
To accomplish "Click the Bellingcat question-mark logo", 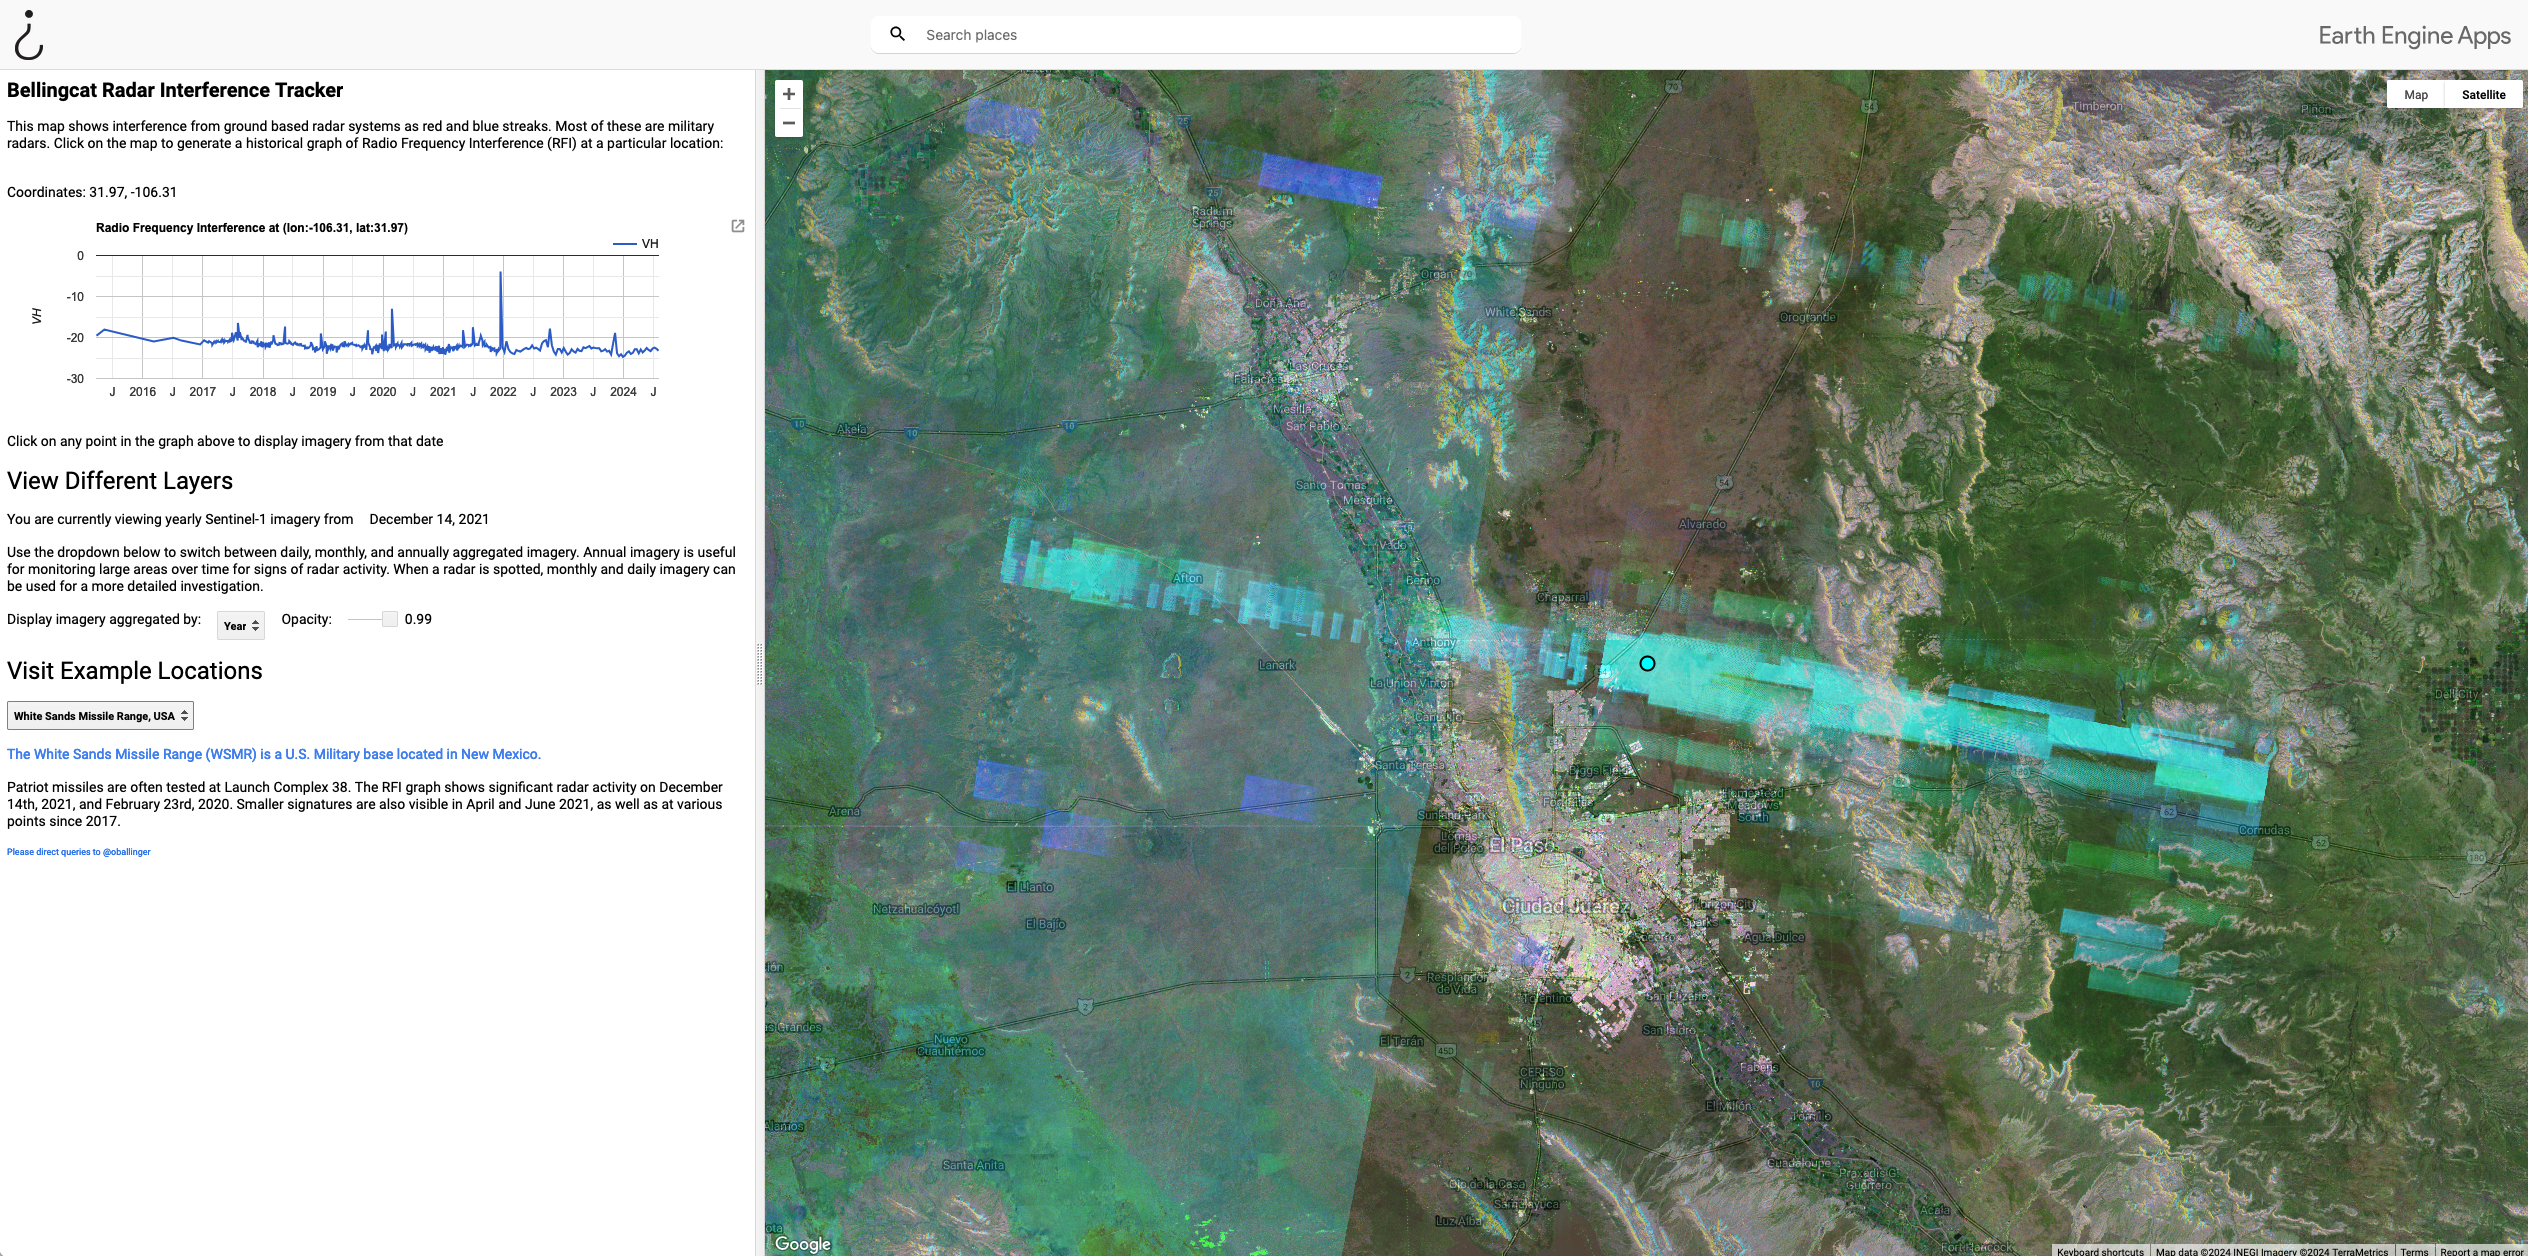I will 28,34.
